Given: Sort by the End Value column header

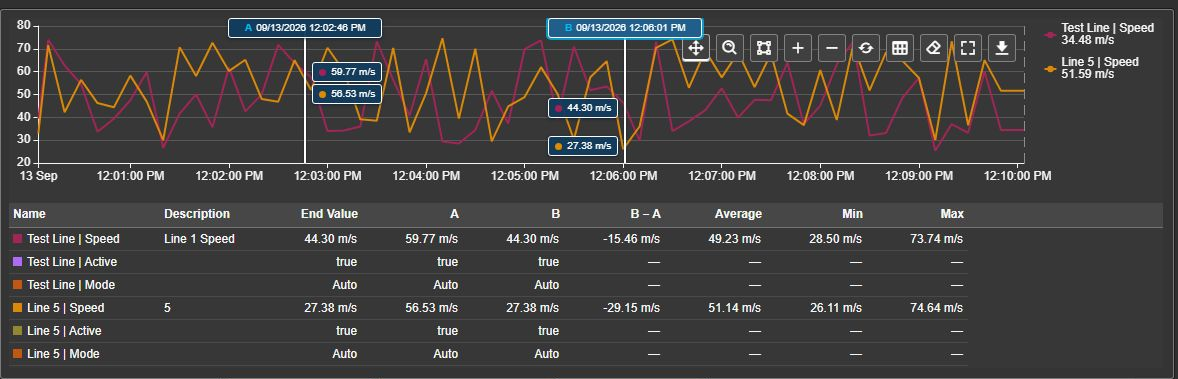Looking at the screenshot, I should coord(329,214).
